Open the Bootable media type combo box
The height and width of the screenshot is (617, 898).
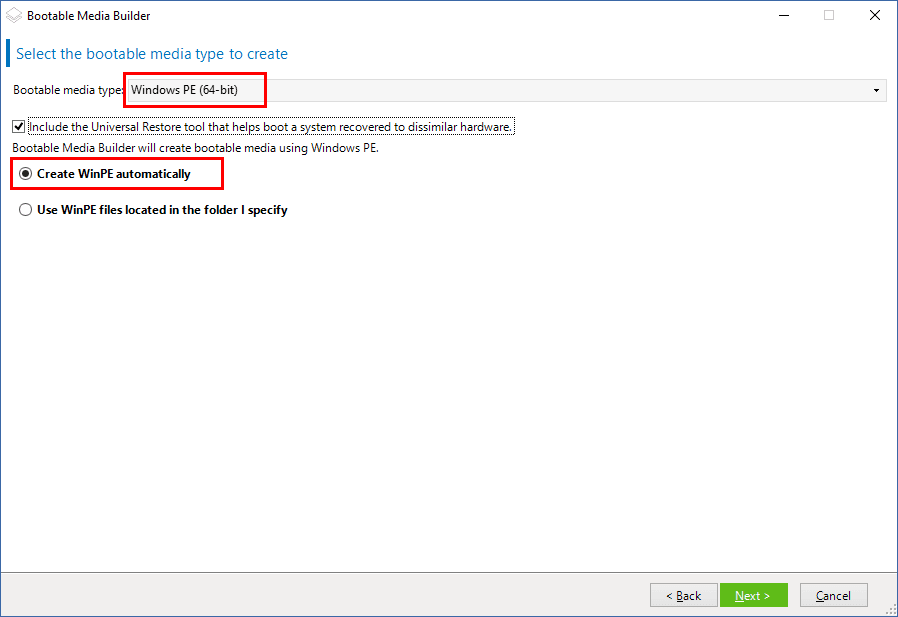pos(505,91)
